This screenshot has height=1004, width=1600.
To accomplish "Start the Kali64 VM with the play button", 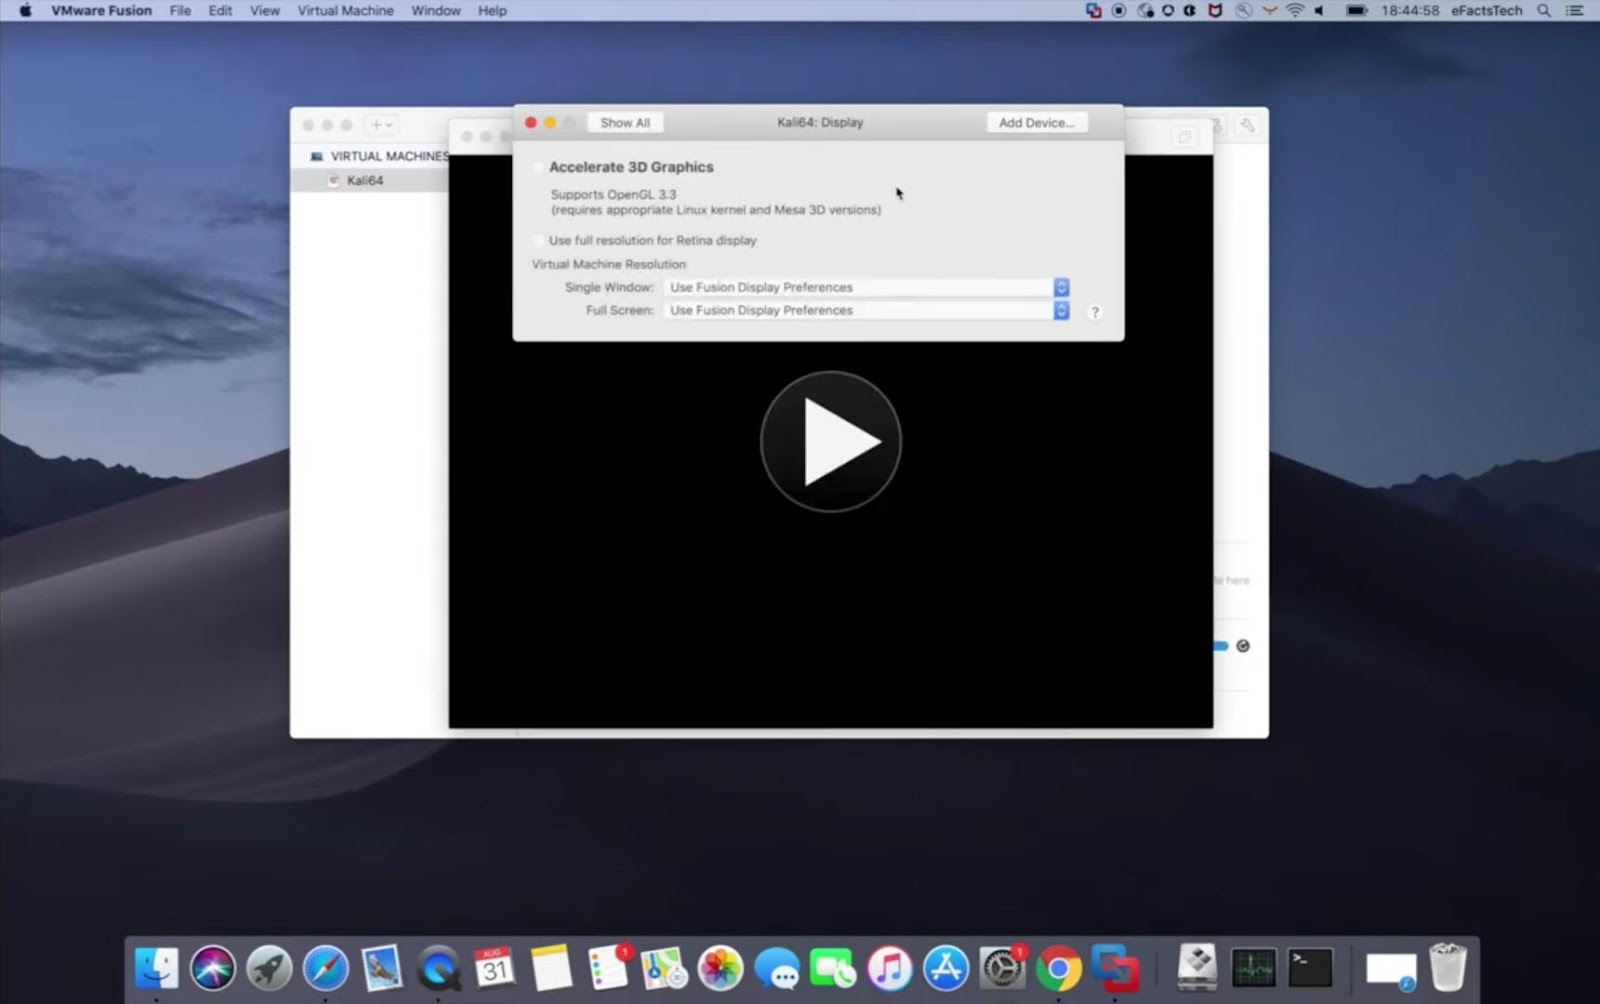I will pos(831,442).
